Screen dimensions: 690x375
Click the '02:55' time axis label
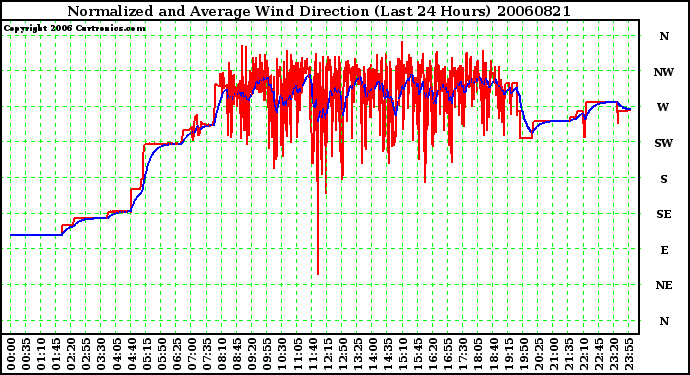click(x=86, y=354)
